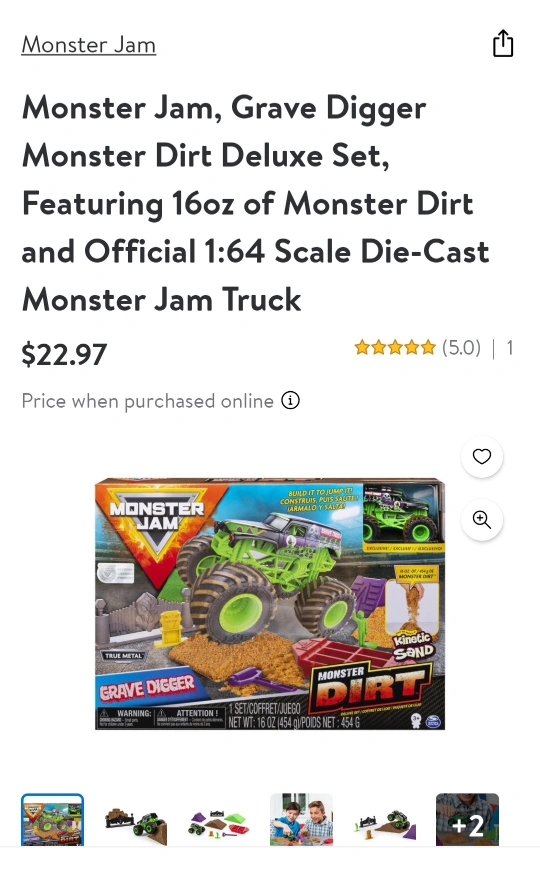
Task: Select thumbnail of truck on dirt ramp
Action: coord(136,820)
